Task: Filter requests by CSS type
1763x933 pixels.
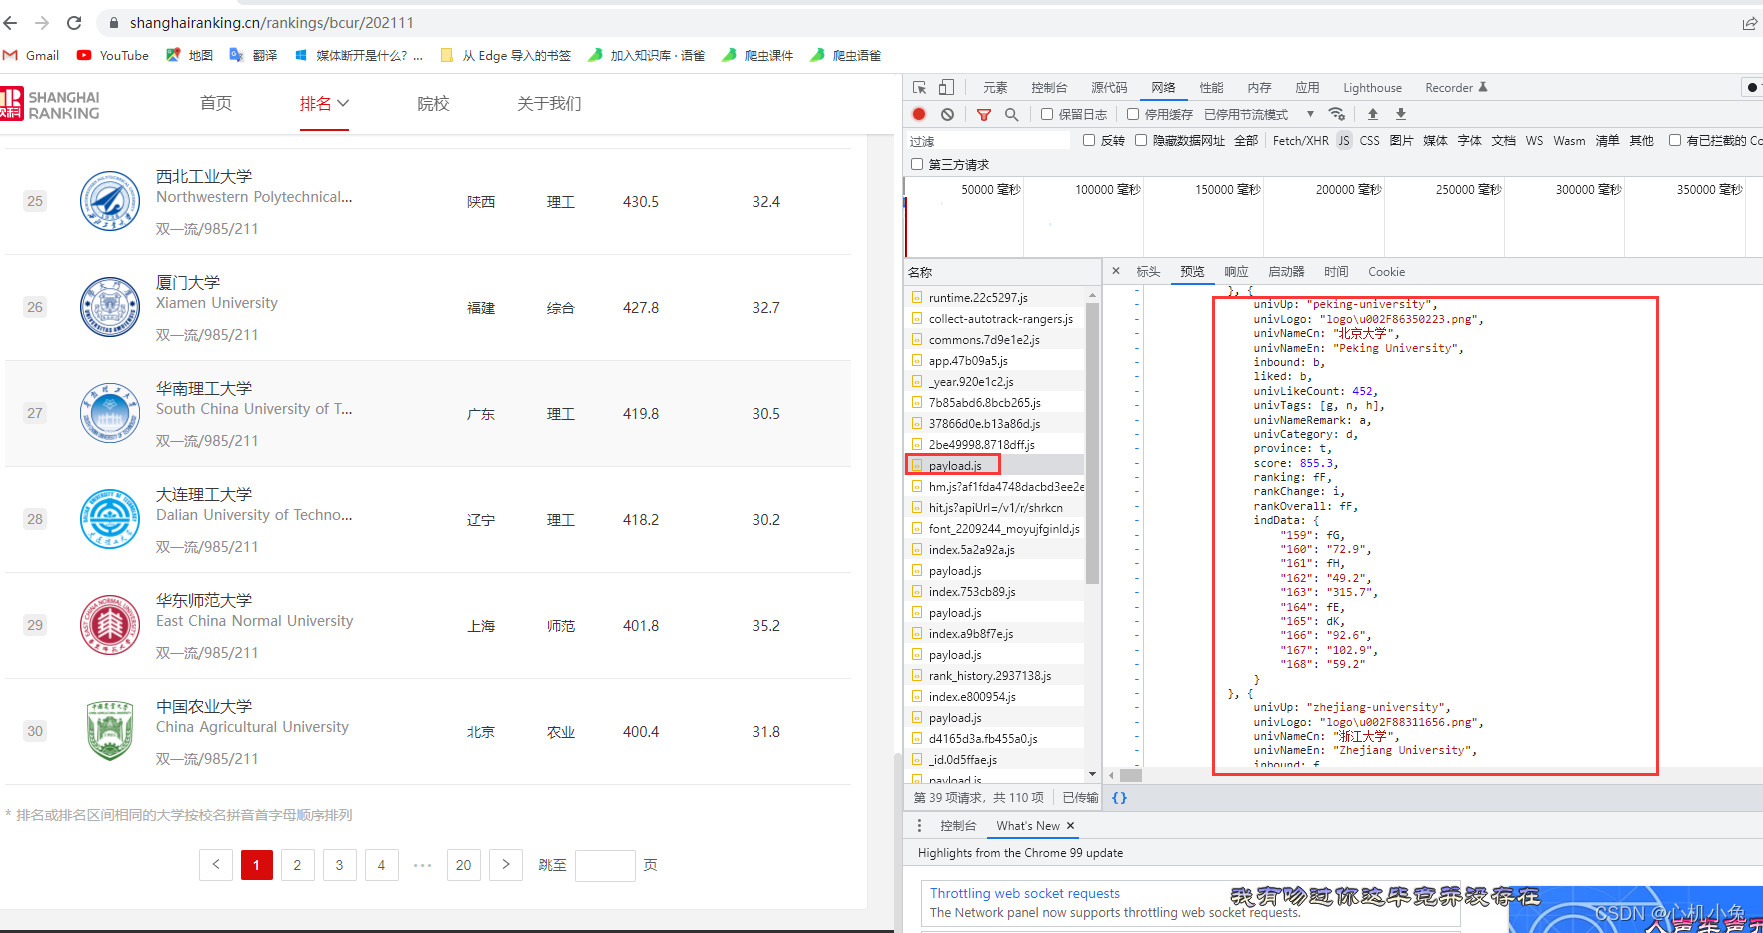Action: (x=1369, y=140)
